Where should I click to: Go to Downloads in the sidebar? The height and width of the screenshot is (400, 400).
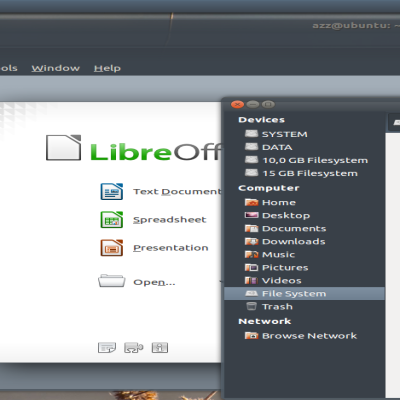click(294, 242)
